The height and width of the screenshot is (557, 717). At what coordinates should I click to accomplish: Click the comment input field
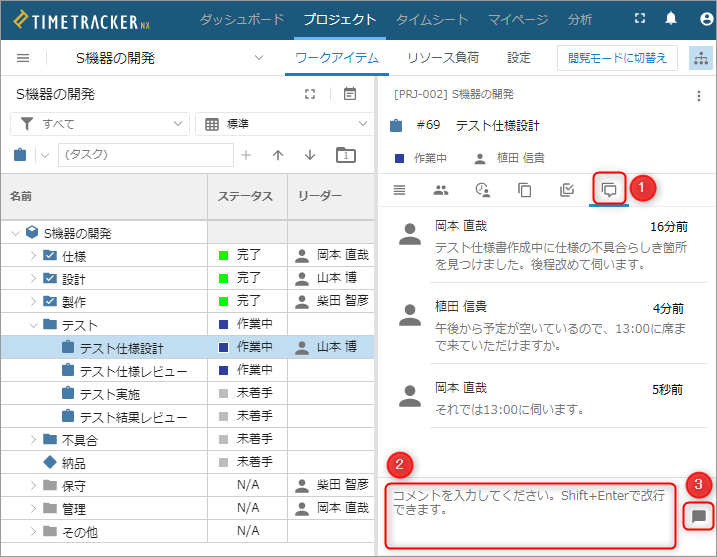point(530,515)
